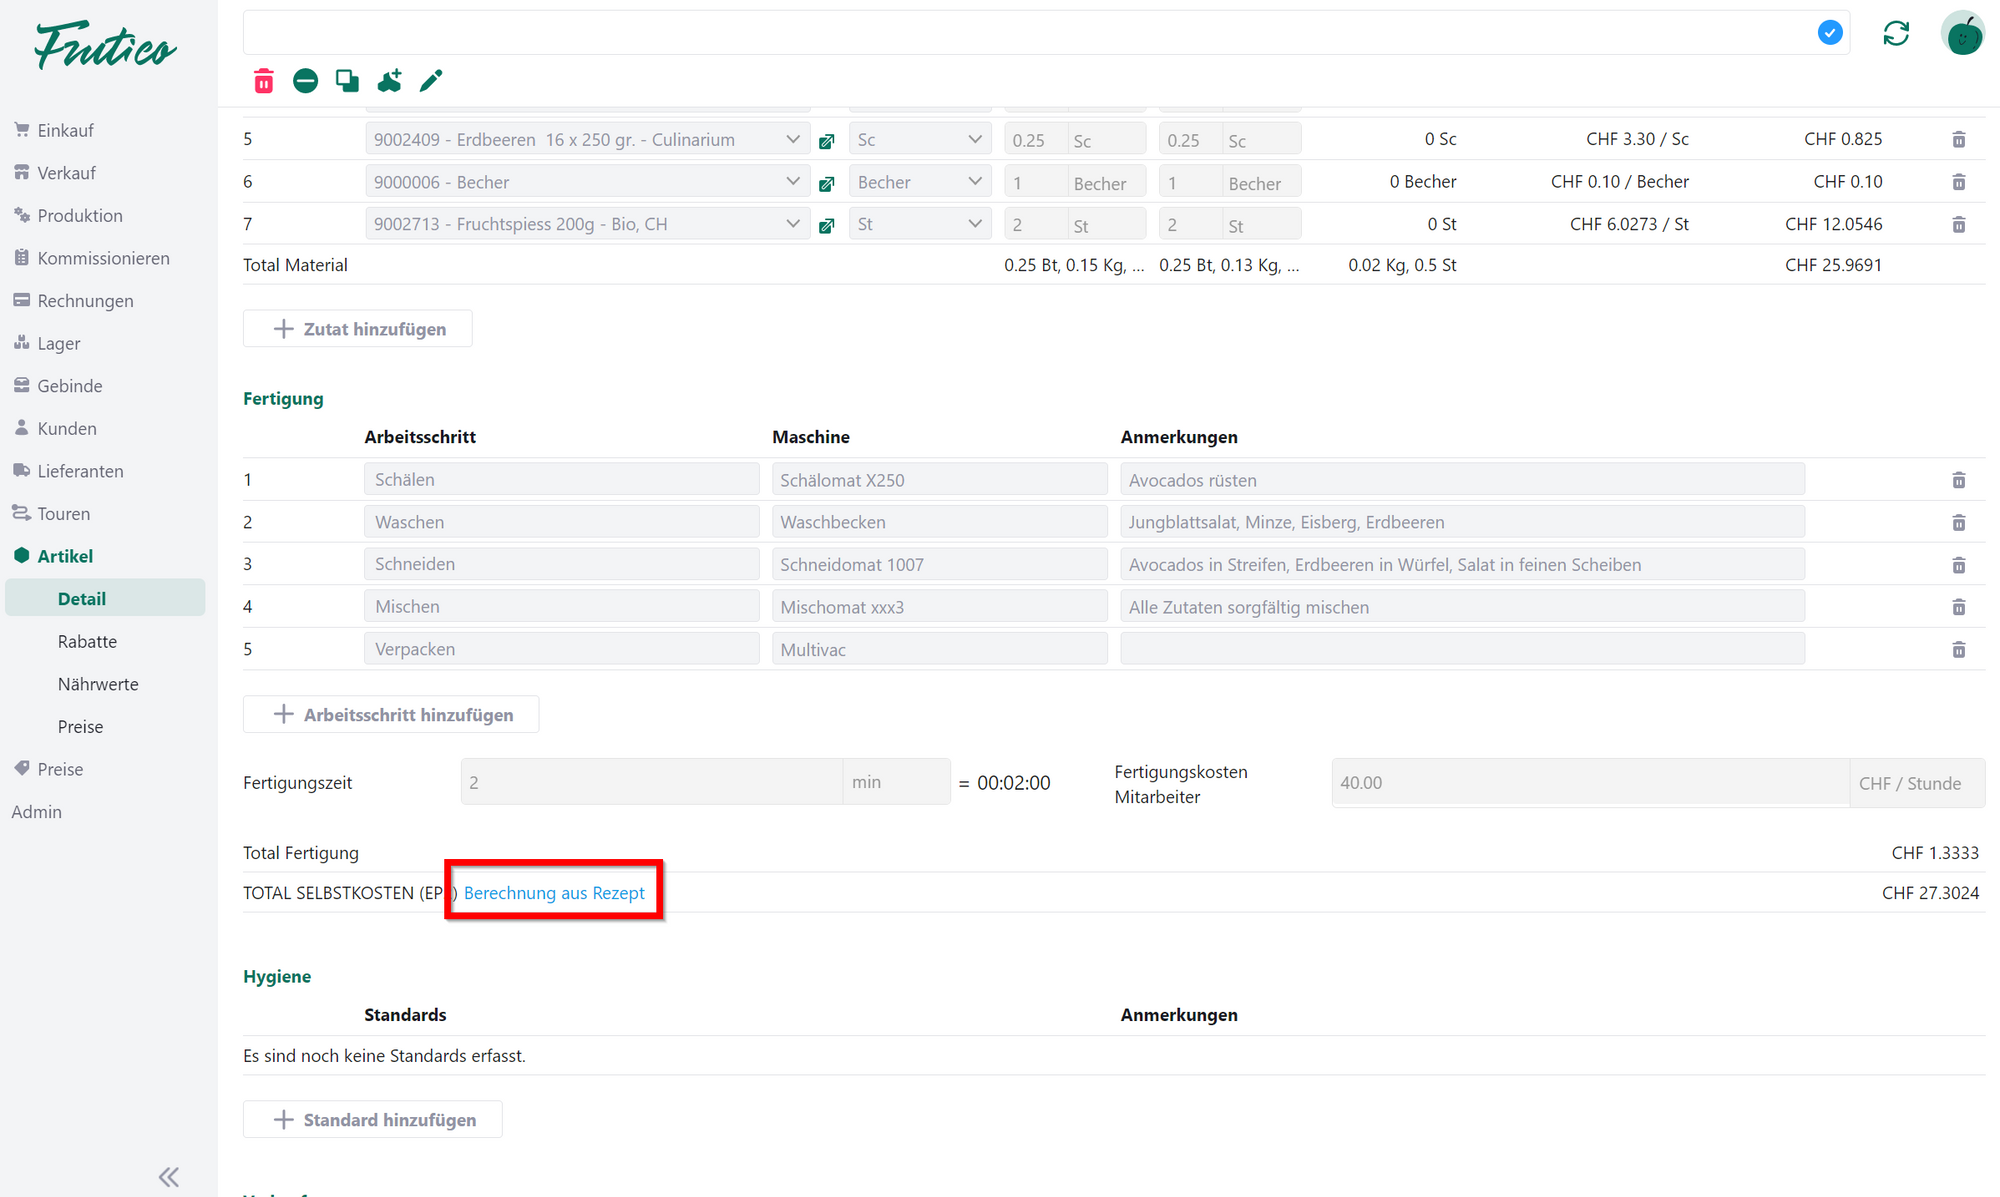This screenshot has height=1197, width=2000.
Task: Click the green minus circle icon
Action: click(306, 81)
